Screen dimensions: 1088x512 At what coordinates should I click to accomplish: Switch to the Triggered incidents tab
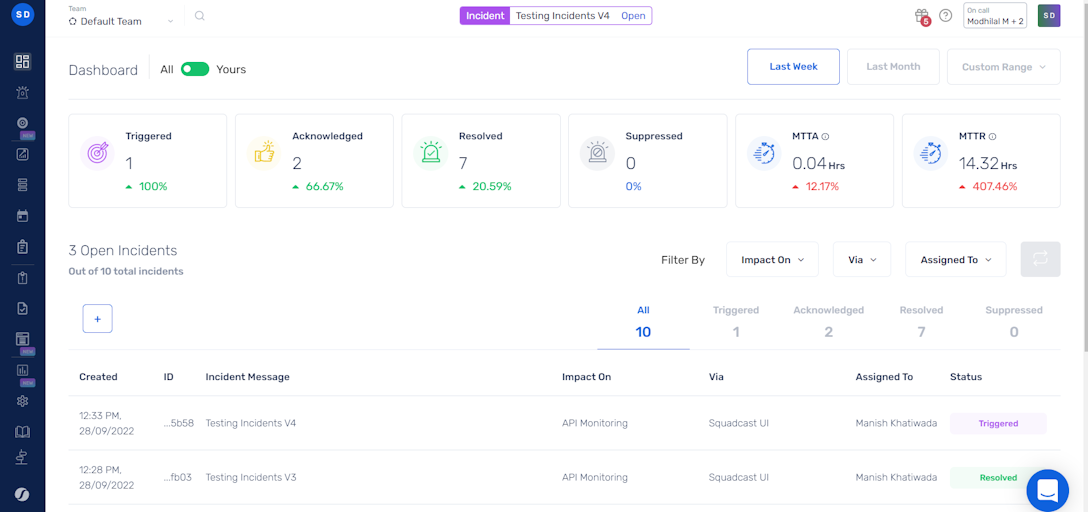click(736, 321)
